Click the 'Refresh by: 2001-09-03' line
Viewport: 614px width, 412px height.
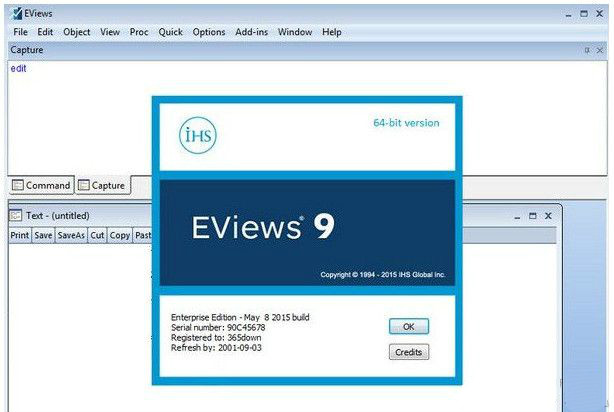click(x=216, y=348)
